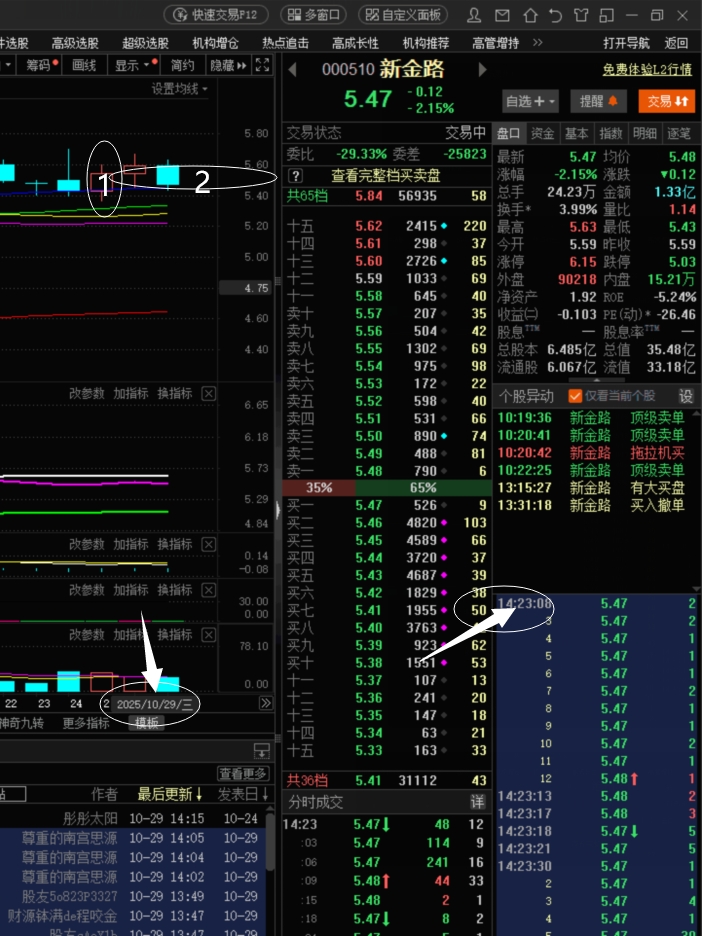The height and width of the screenshot is (936, 702).
Task: Click the timeline double-arrow expand icon
Action: click(x=266, y=704)
